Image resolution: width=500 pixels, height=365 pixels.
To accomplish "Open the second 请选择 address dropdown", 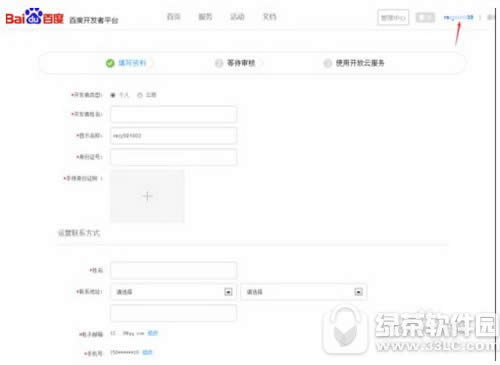I will (303, 292).
